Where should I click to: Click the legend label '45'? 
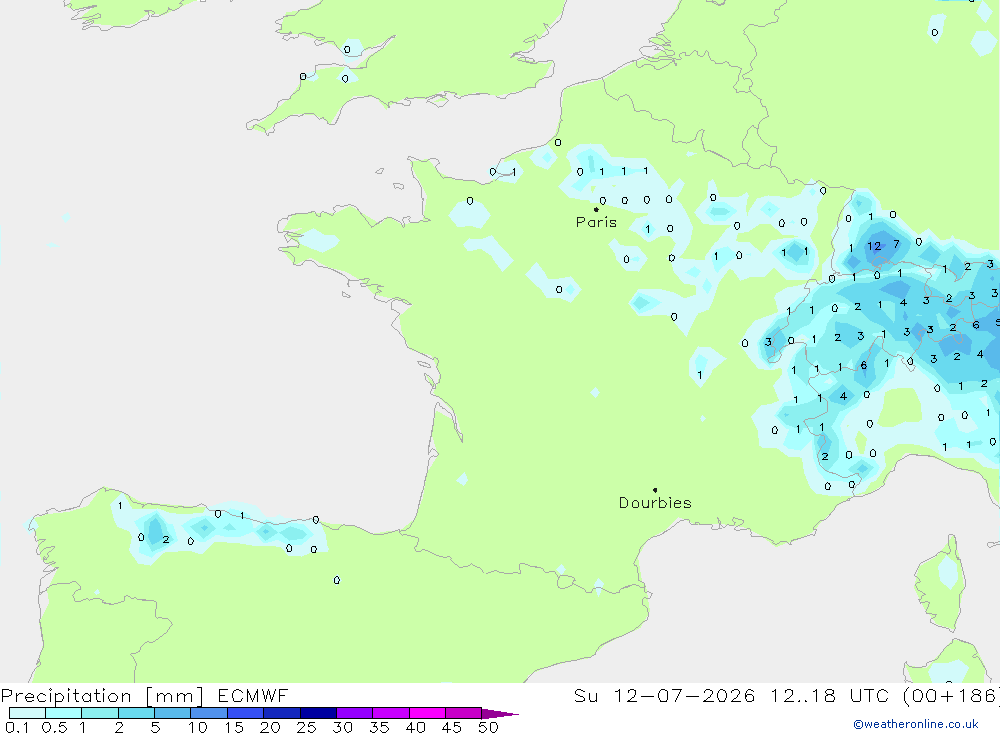click(452, 727)
